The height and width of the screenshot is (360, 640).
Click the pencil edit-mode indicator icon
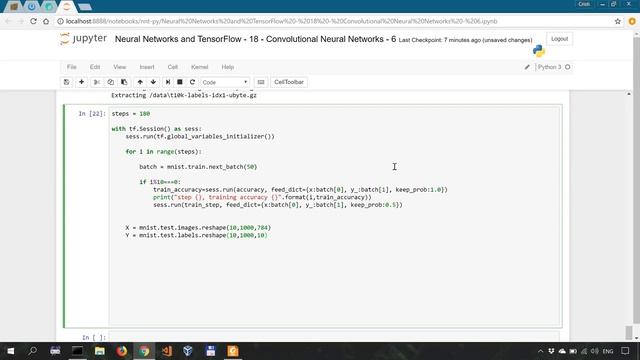coord(527,67)
